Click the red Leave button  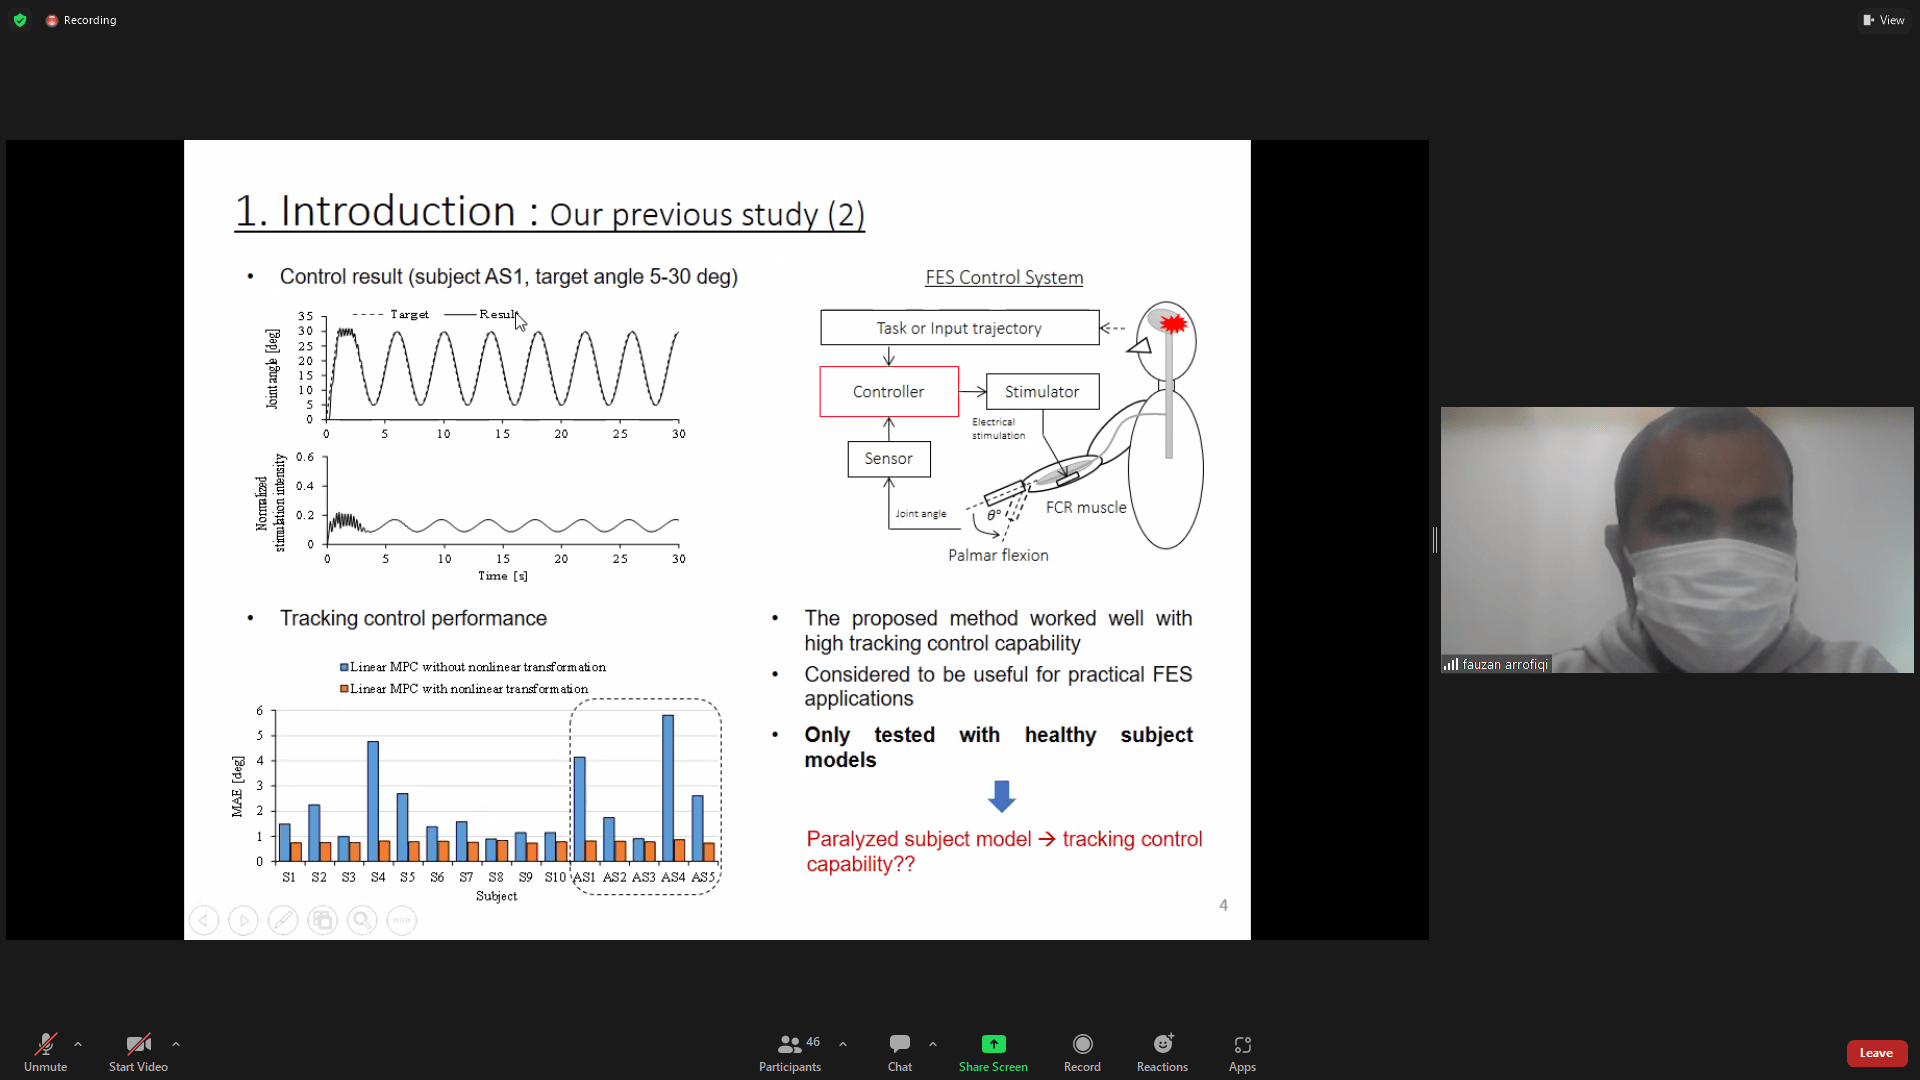coord(1876,1053)
